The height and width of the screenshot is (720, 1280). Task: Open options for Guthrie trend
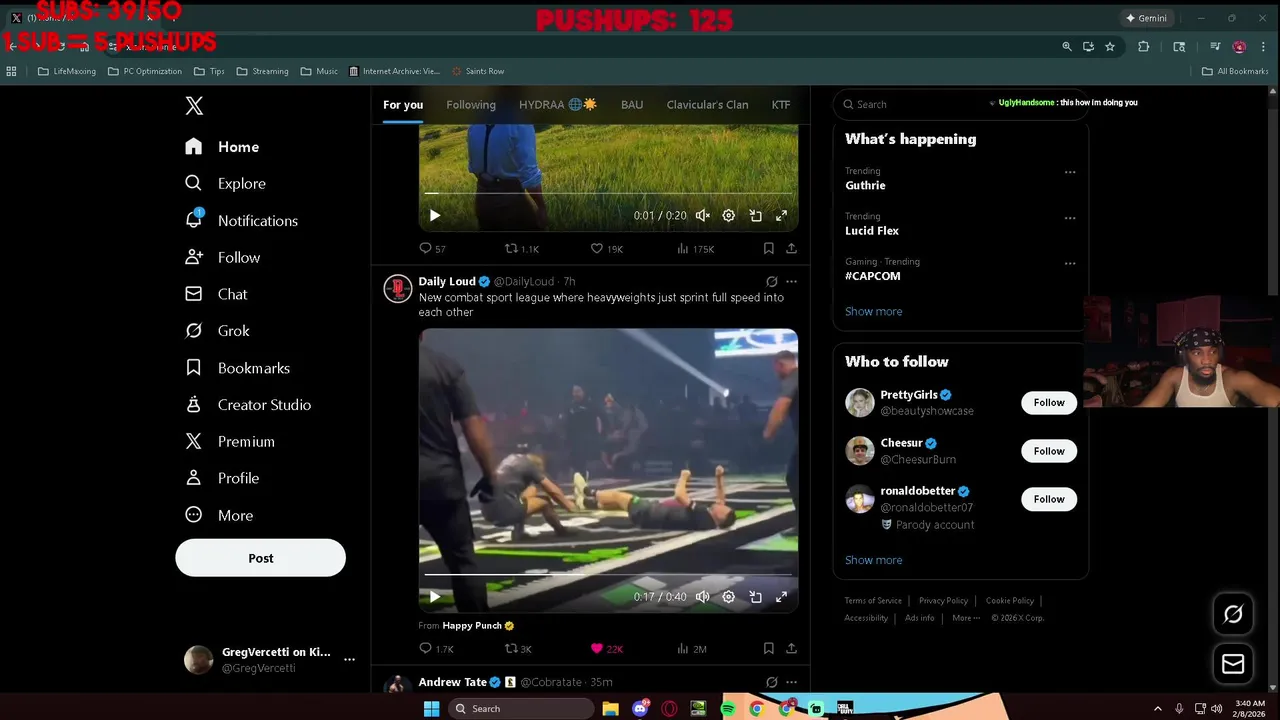pyautogui.click(x=1070, y=172)
